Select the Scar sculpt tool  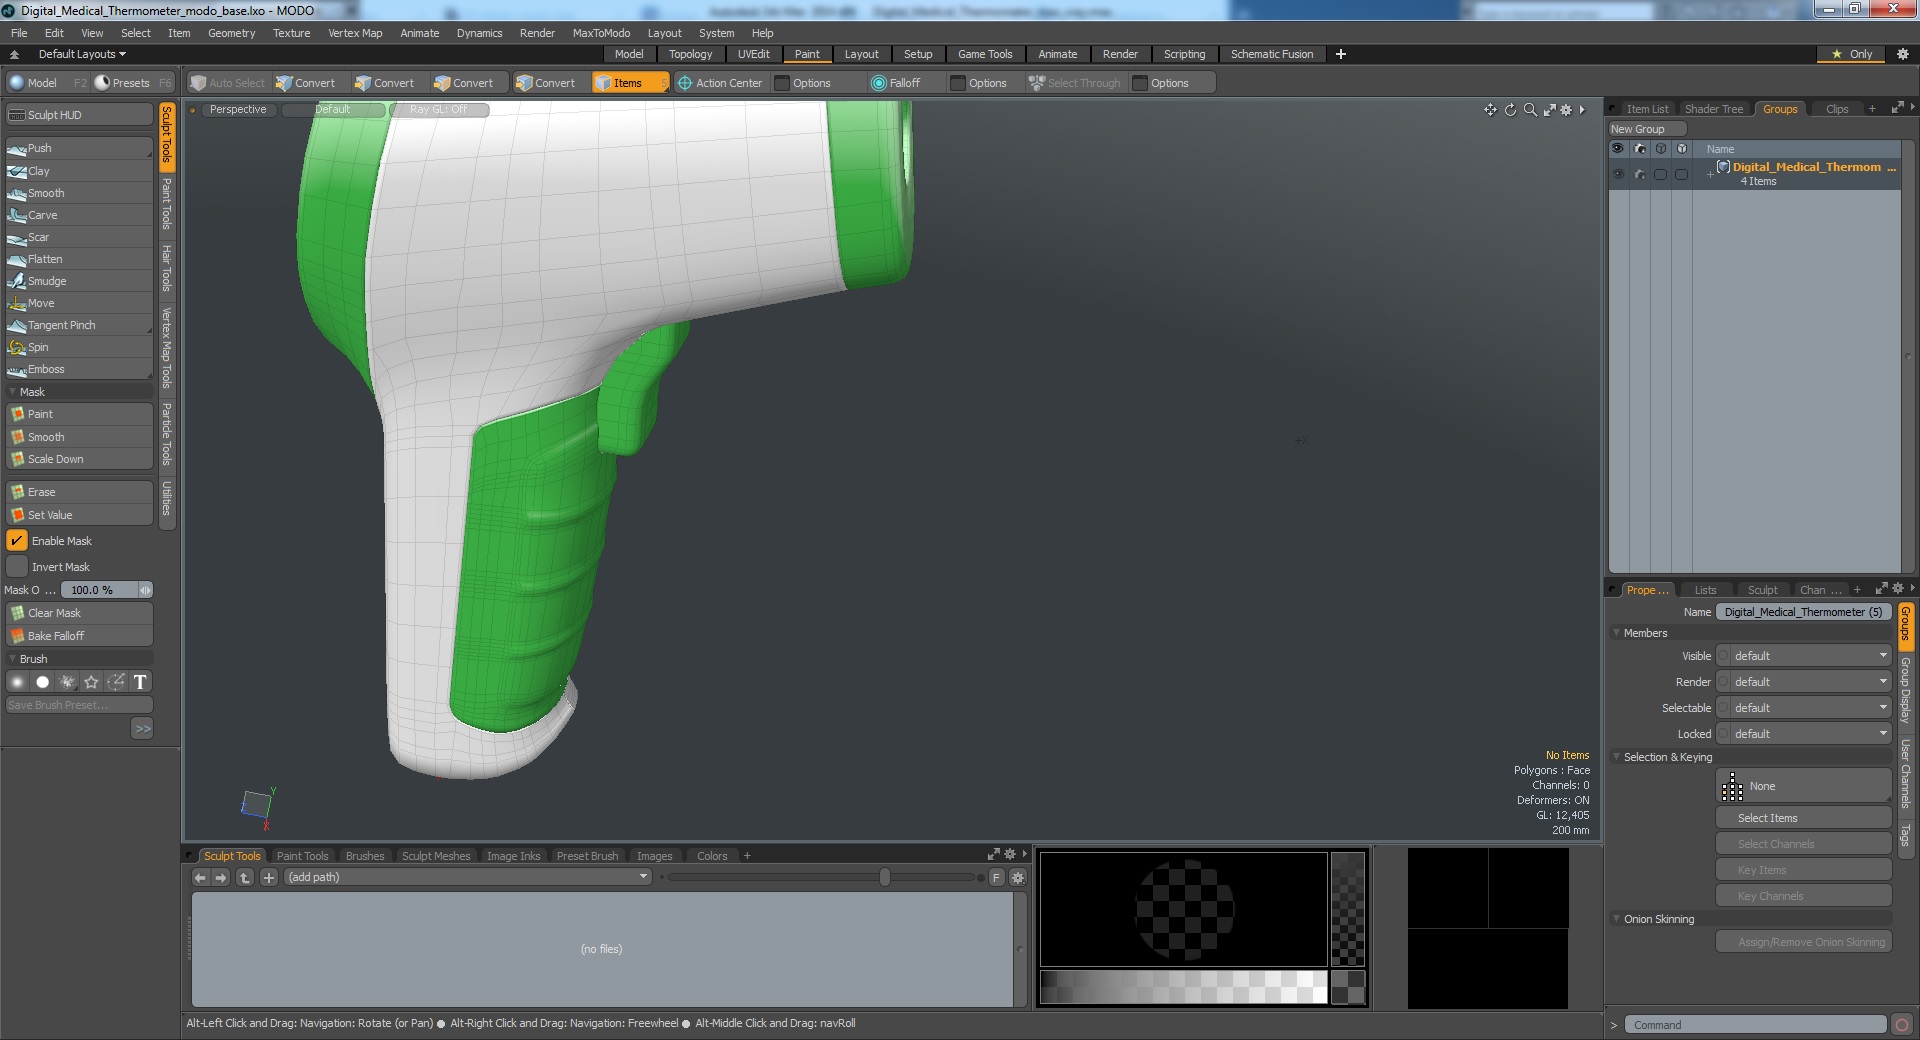[79, 237]
